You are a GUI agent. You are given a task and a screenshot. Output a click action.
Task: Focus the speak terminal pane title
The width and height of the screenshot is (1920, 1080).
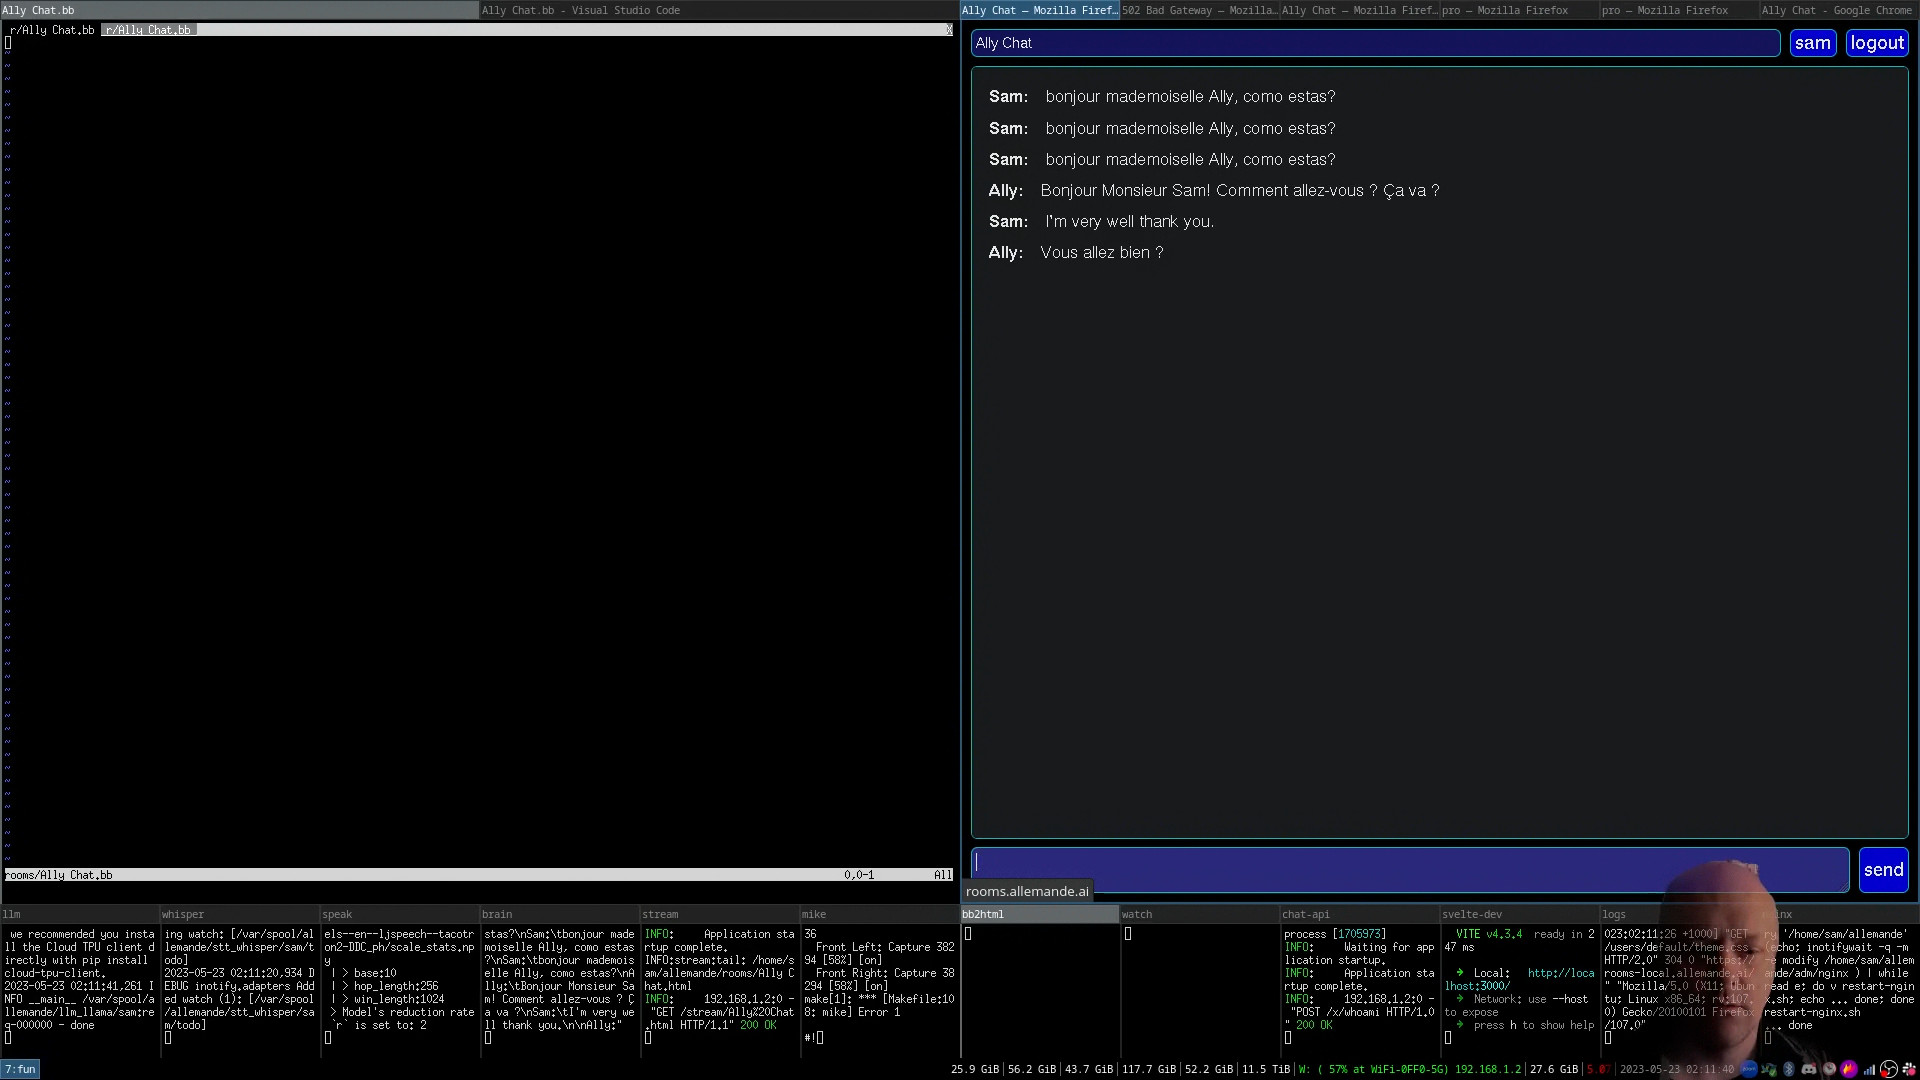click(400, 914)
